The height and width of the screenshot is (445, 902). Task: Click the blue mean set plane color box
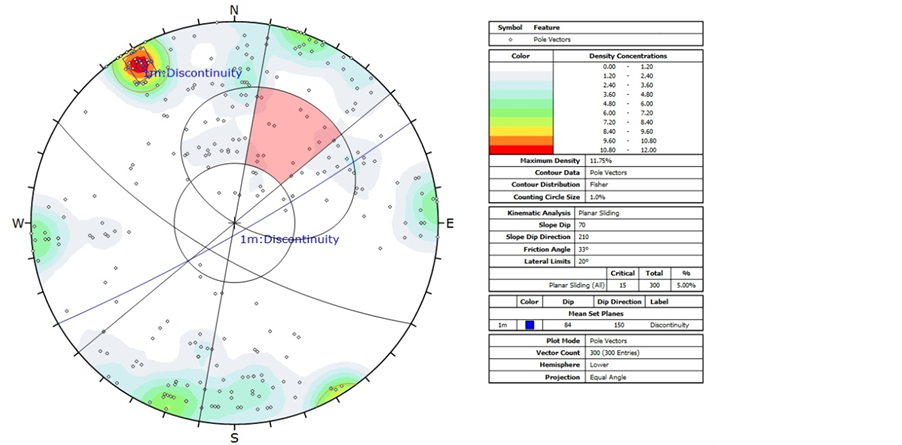[530, 325]
